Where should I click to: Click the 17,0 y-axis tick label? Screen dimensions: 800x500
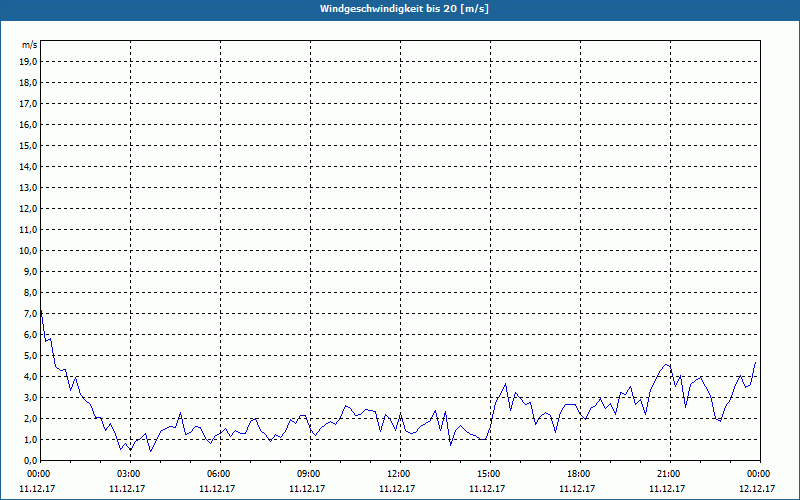click(x=28, y=103)
